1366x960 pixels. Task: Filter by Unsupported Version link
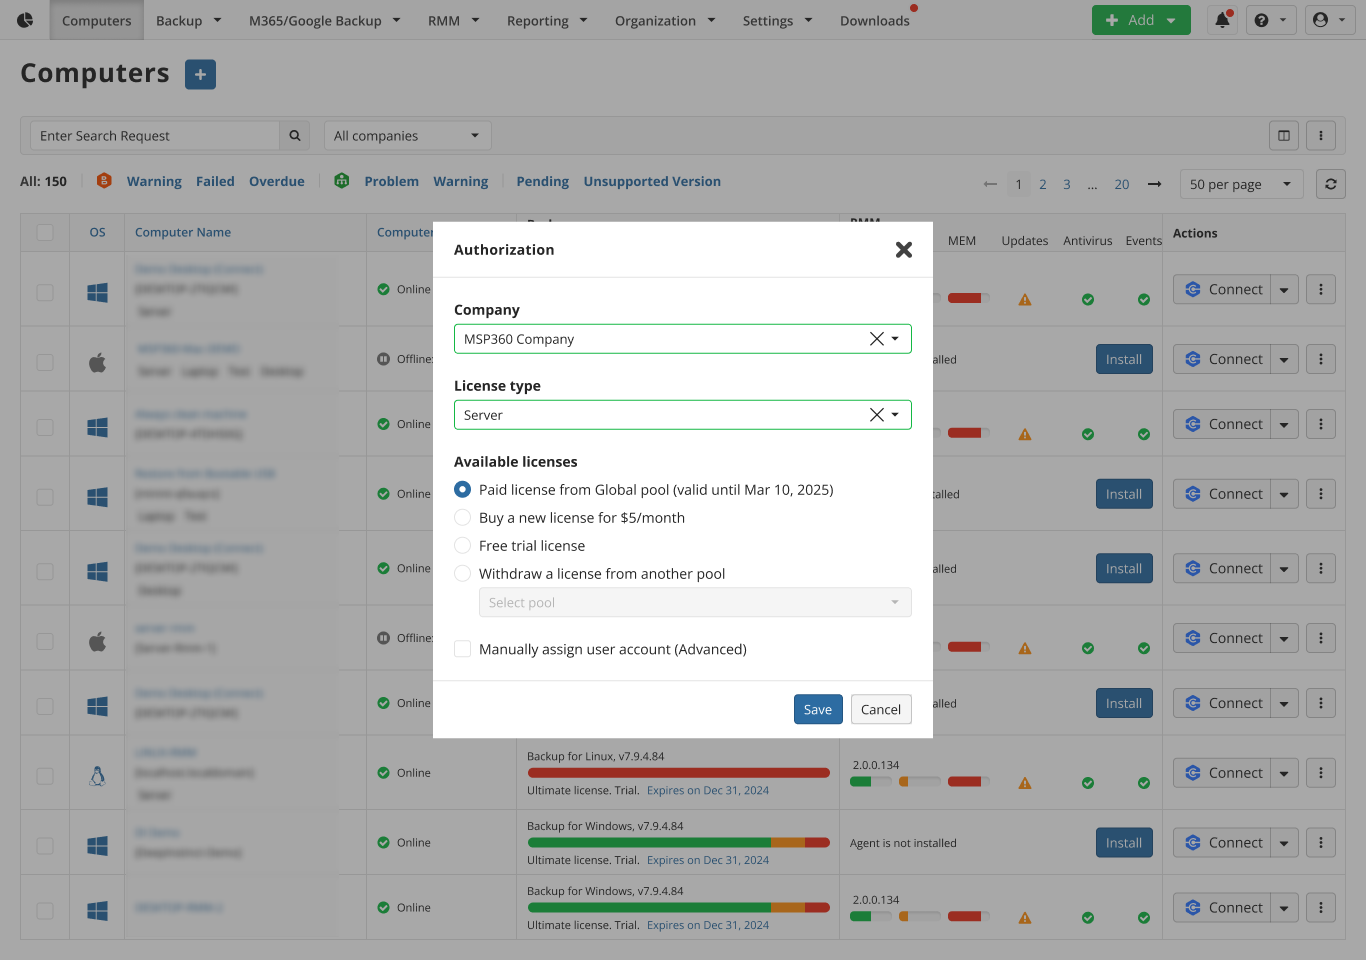click(x=652, y=181)
